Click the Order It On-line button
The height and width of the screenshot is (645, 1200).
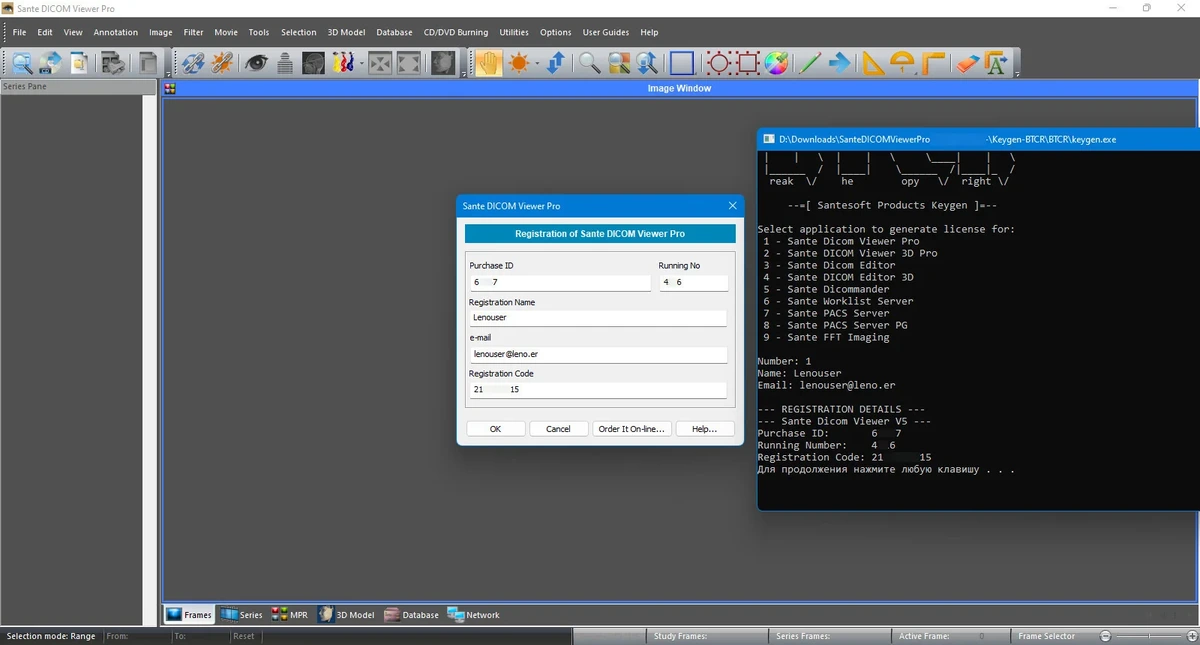631,428
